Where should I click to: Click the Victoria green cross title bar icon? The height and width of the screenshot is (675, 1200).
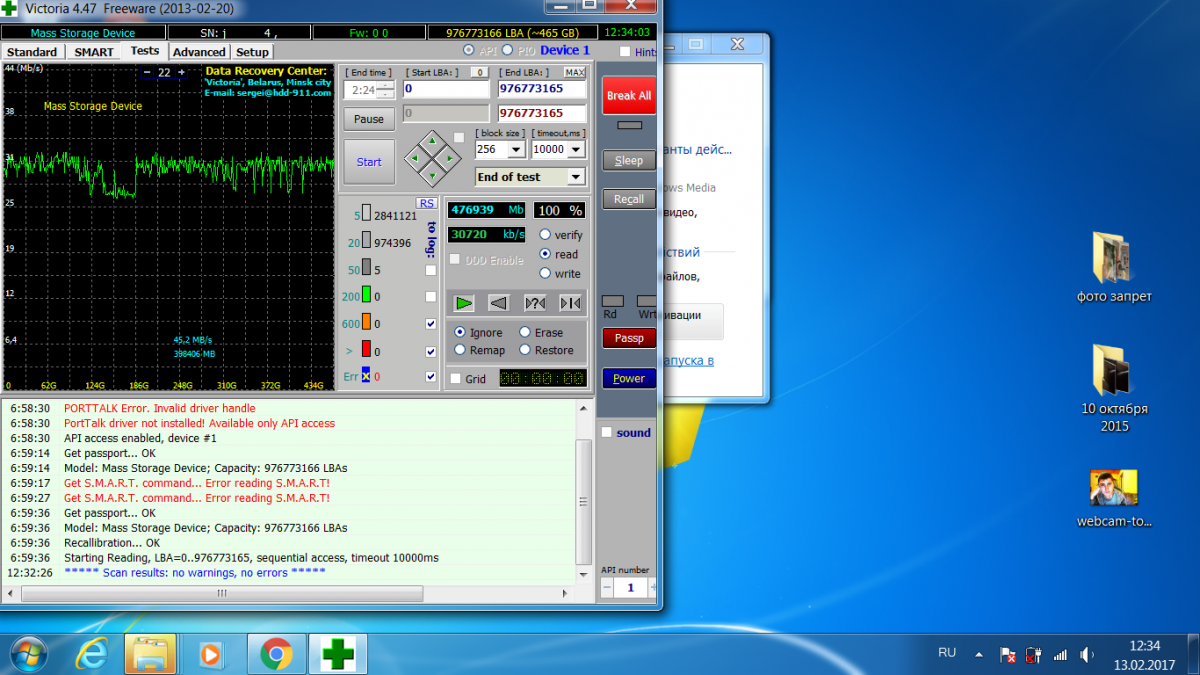coord(9,8)
